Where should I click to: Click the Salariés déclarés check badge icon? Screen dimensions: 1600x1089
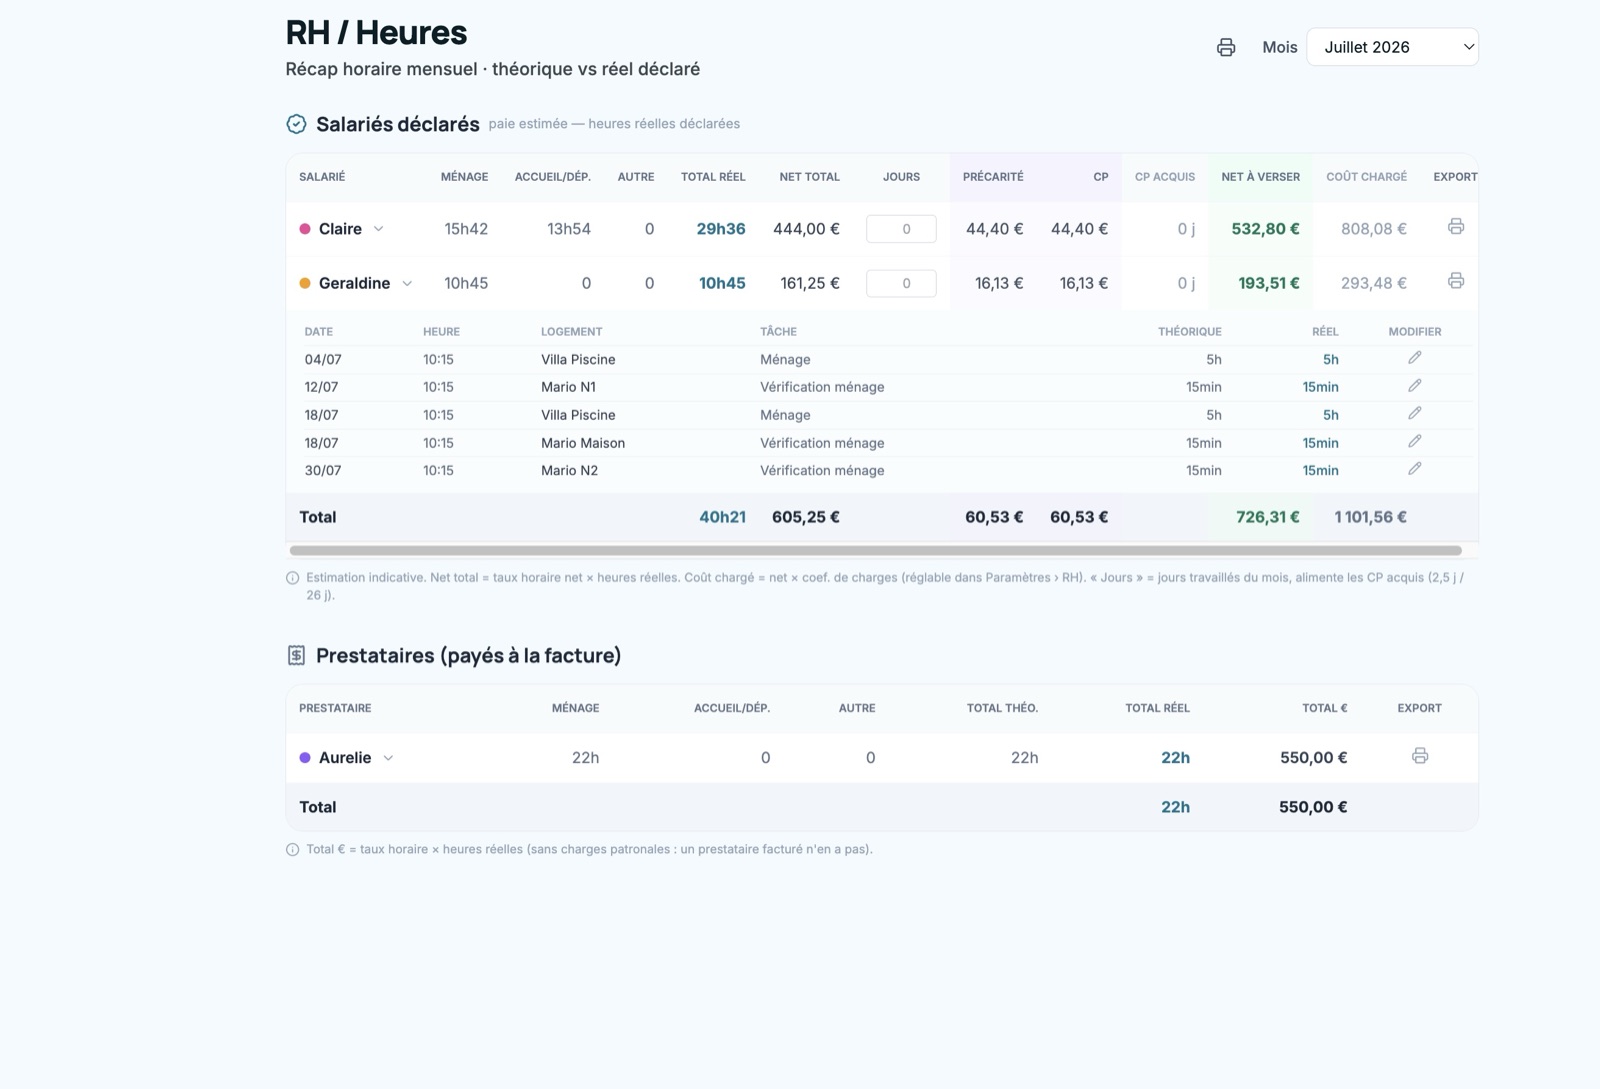pos(296,124)
